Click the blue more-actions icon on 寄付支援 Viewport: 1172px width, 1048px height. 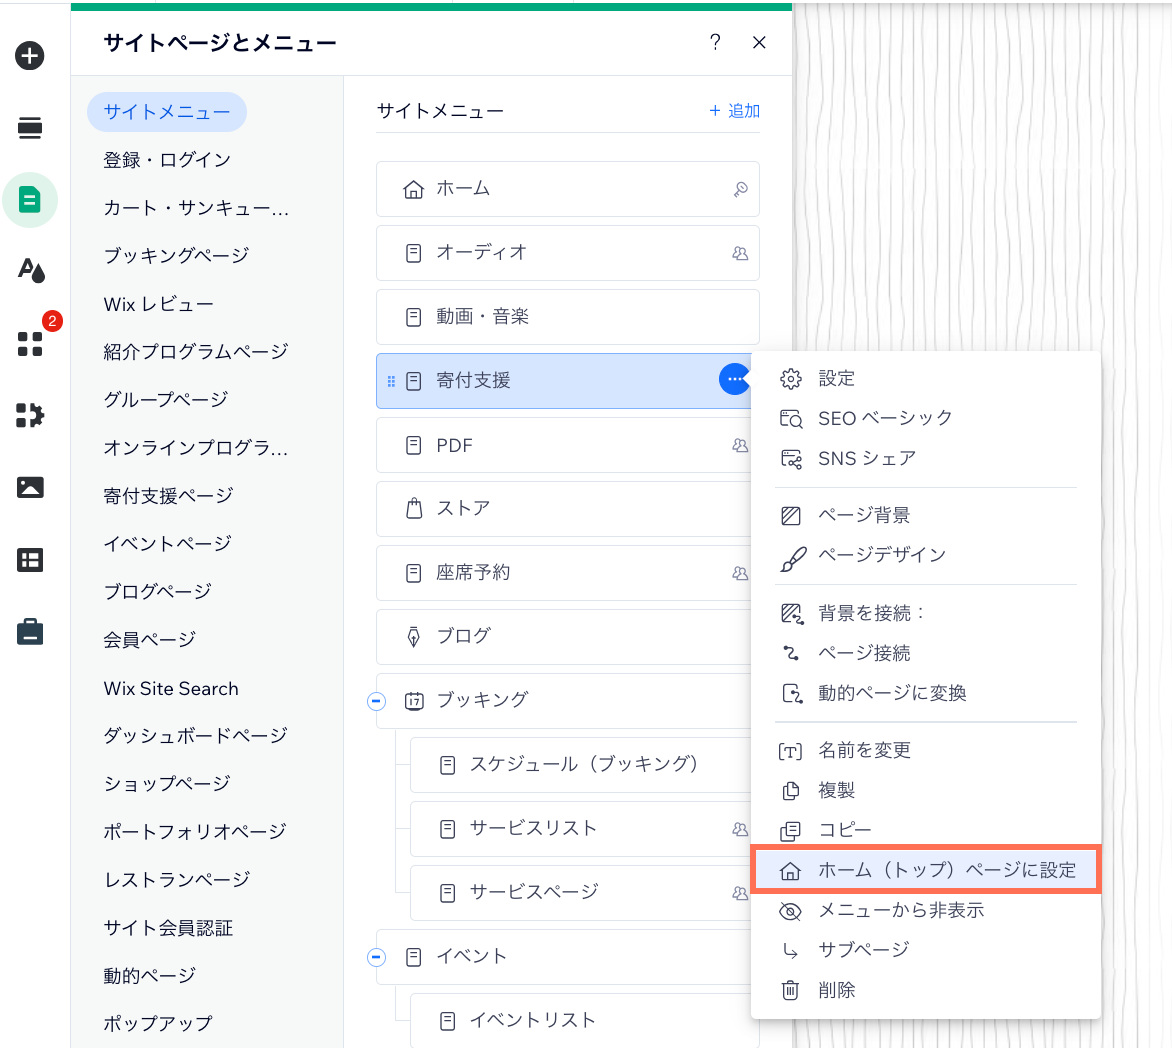(735, 381)
